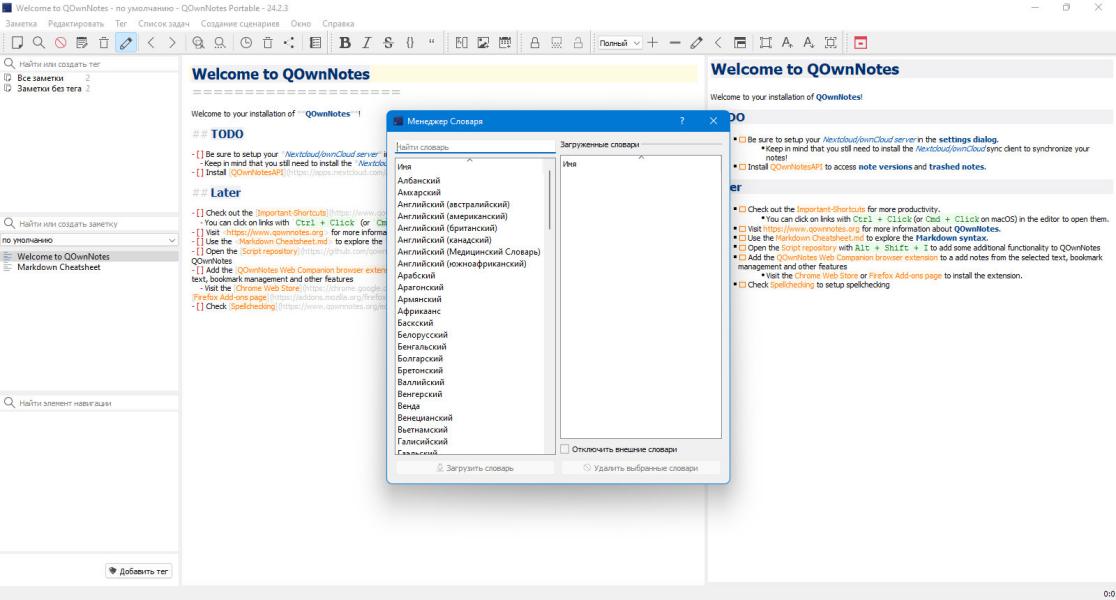Viewport: 1116px width, 600px height.
Task: Click the share note toolbar icon
Action: 289,43
